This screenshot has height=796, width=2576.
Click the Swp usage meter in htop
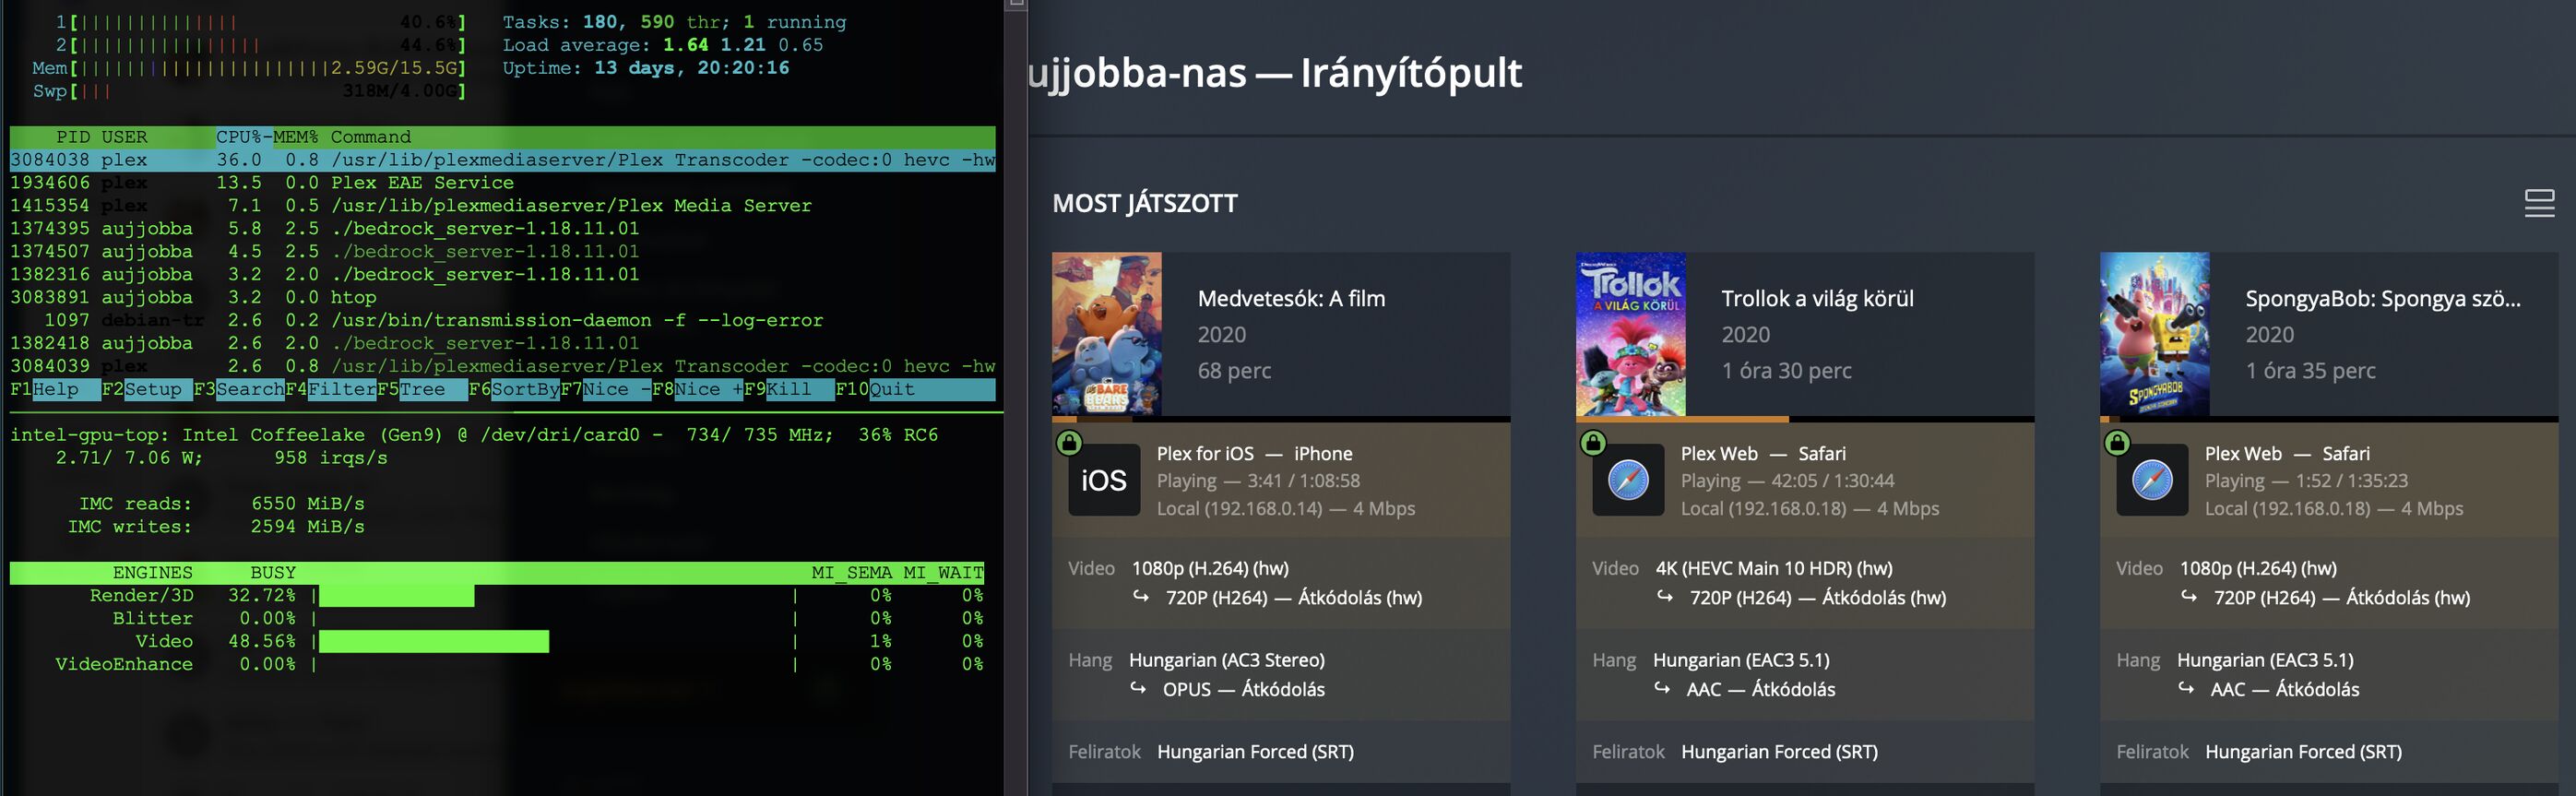pyautogui.click(x=249, y=91)
